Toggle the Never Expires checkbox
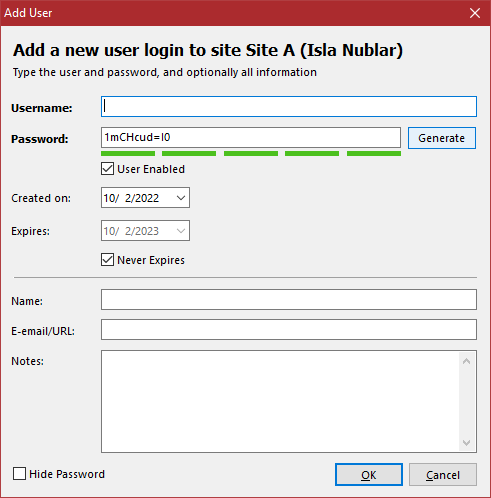 [107, 260]
